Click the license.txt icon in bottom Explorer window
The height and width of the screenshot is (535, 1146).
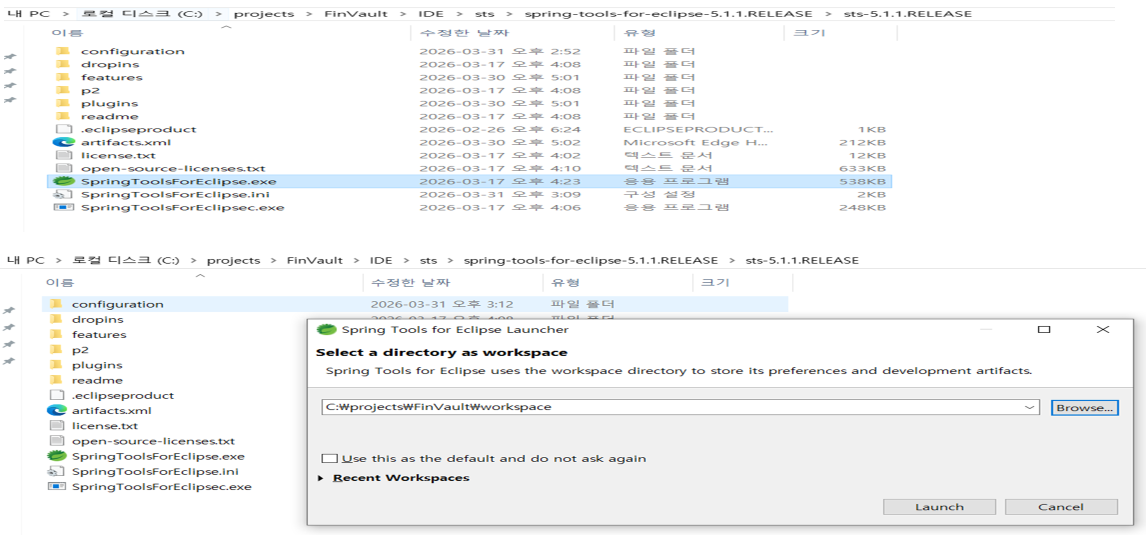tap(56, 425)
